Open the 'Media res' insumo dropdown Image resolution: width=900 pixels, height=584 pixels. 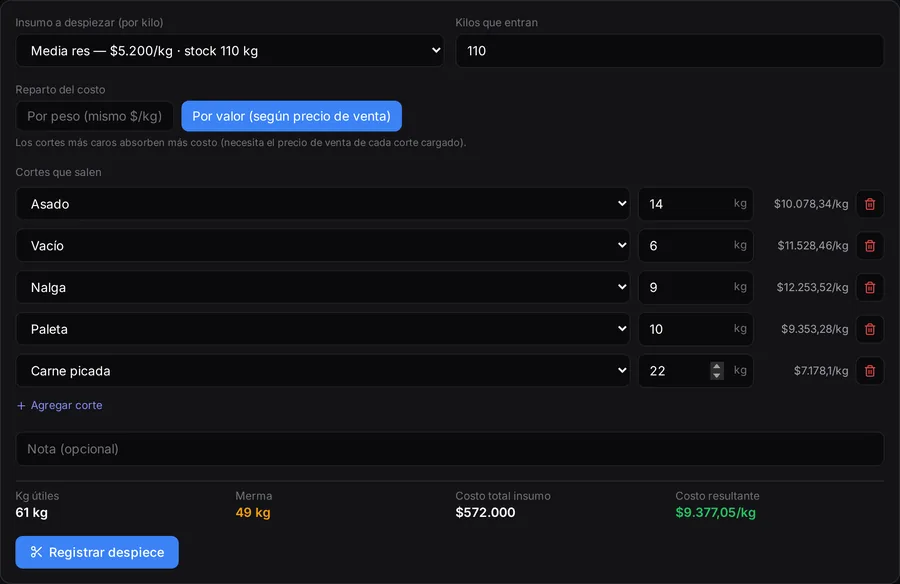(230, 51)
